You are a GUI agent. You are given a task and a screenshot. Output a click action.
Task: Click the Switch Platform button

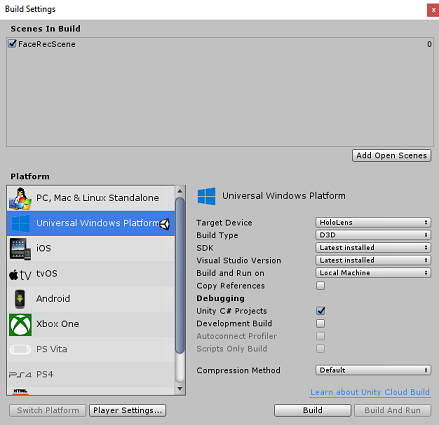click(x=48, y=410)
